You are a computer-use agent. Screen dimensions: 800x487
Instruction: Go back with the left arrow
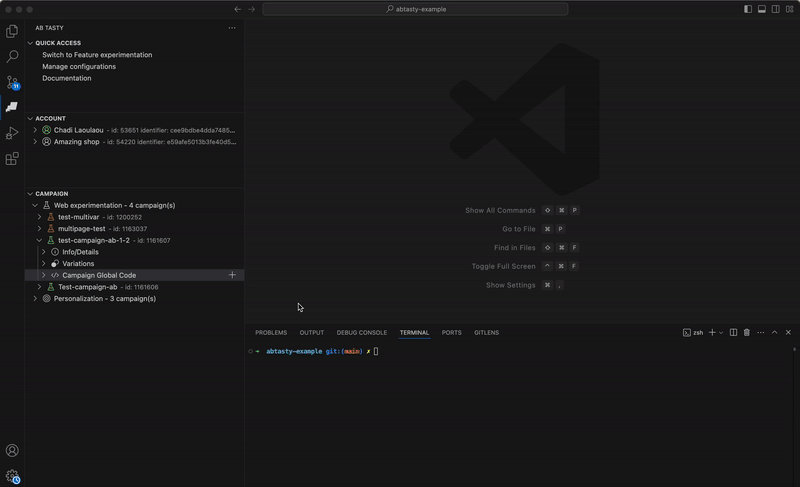(x=238, y=9)
